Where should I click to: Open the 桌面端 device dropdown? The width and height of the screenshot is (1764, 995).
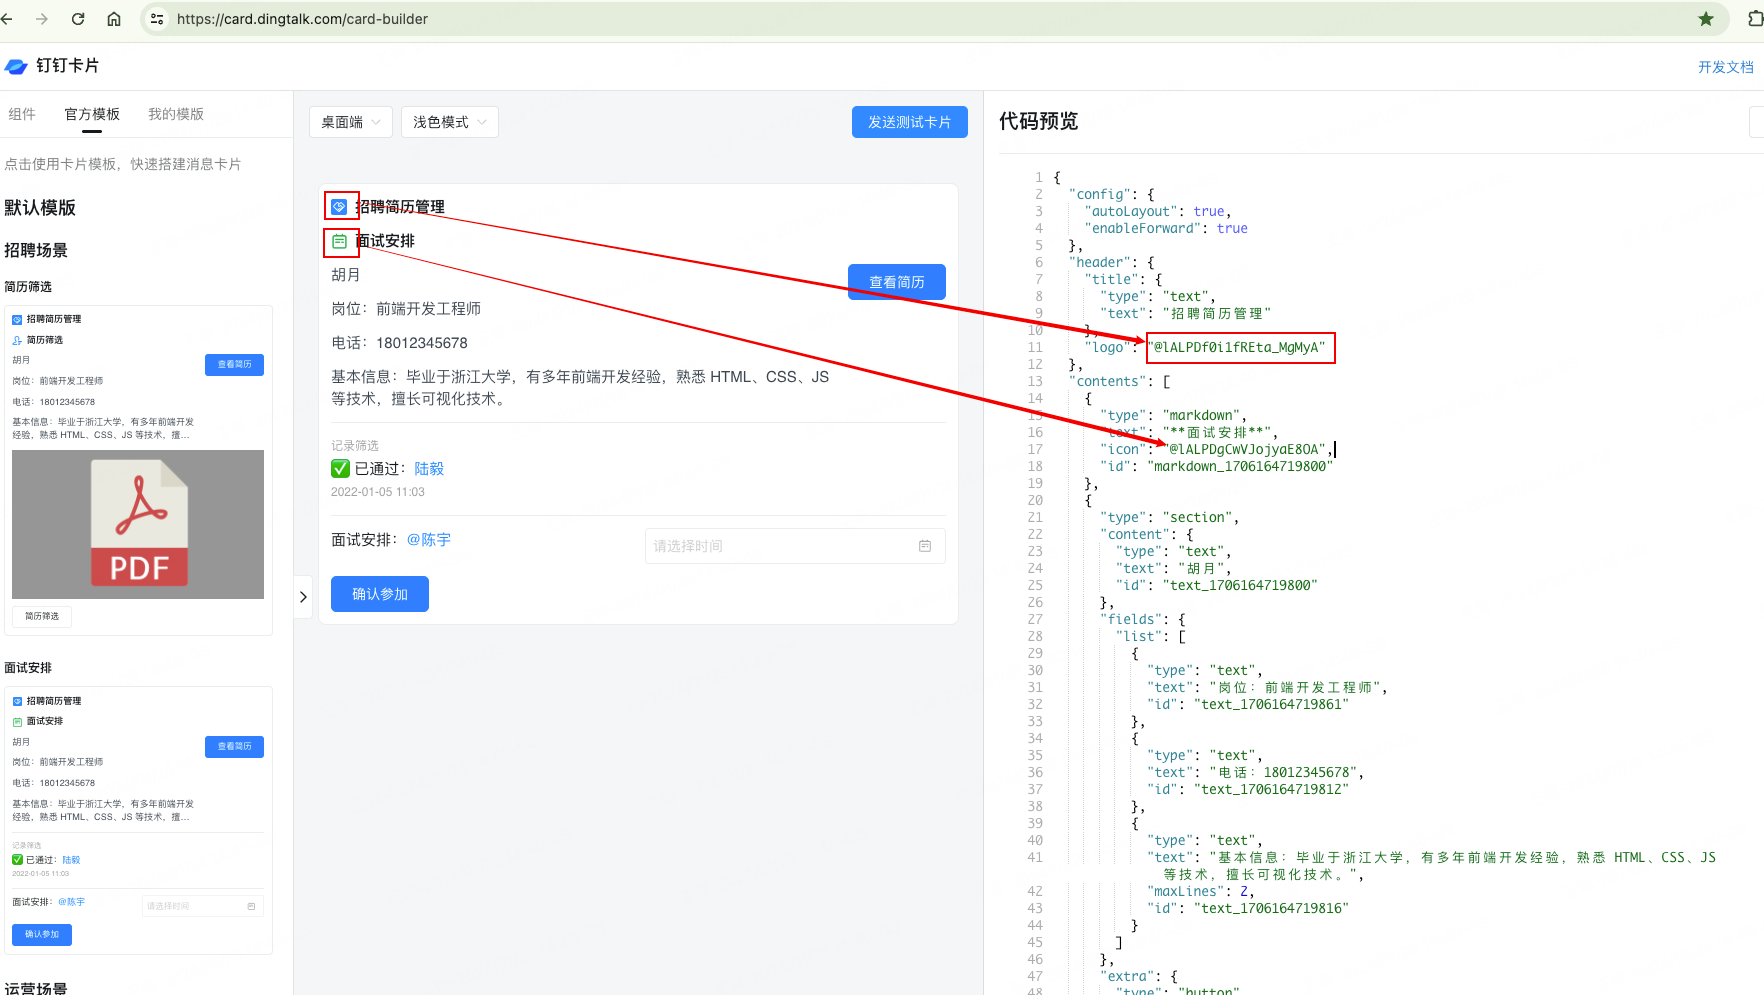pos(351,122)
